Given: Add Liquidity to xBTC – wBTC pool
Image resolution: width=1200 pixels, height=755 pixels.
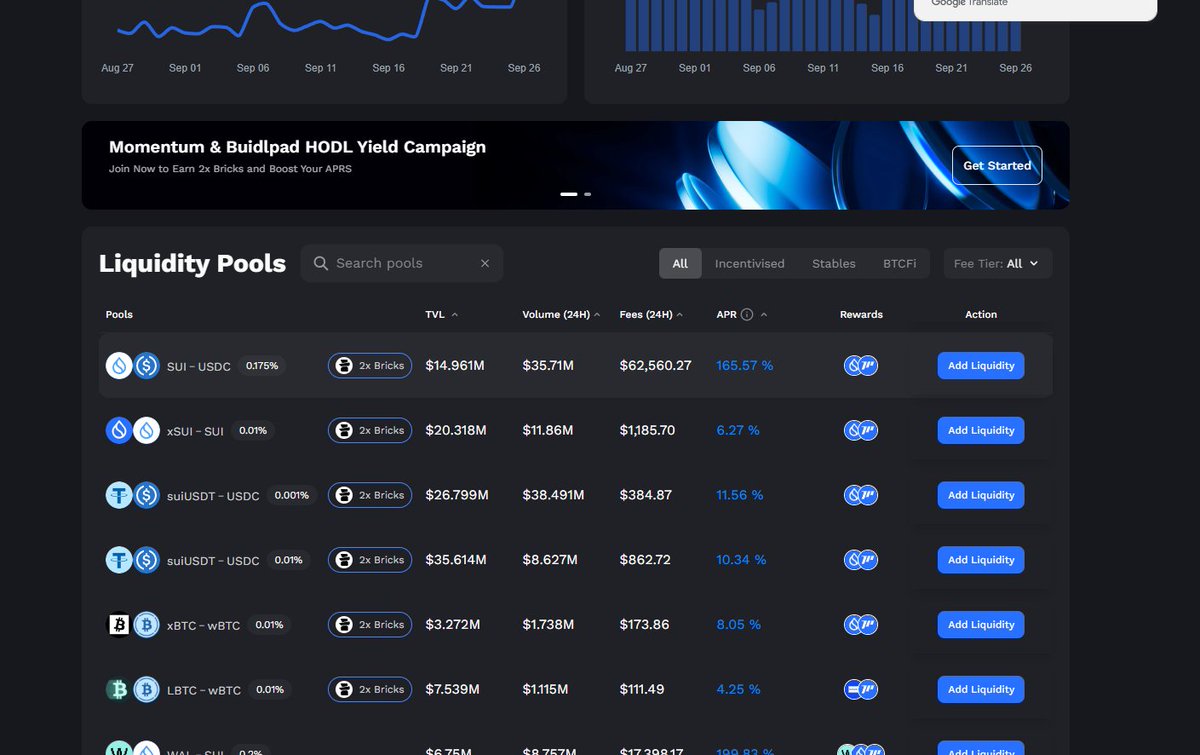Looking at the screenshot, I should [981, 625].
